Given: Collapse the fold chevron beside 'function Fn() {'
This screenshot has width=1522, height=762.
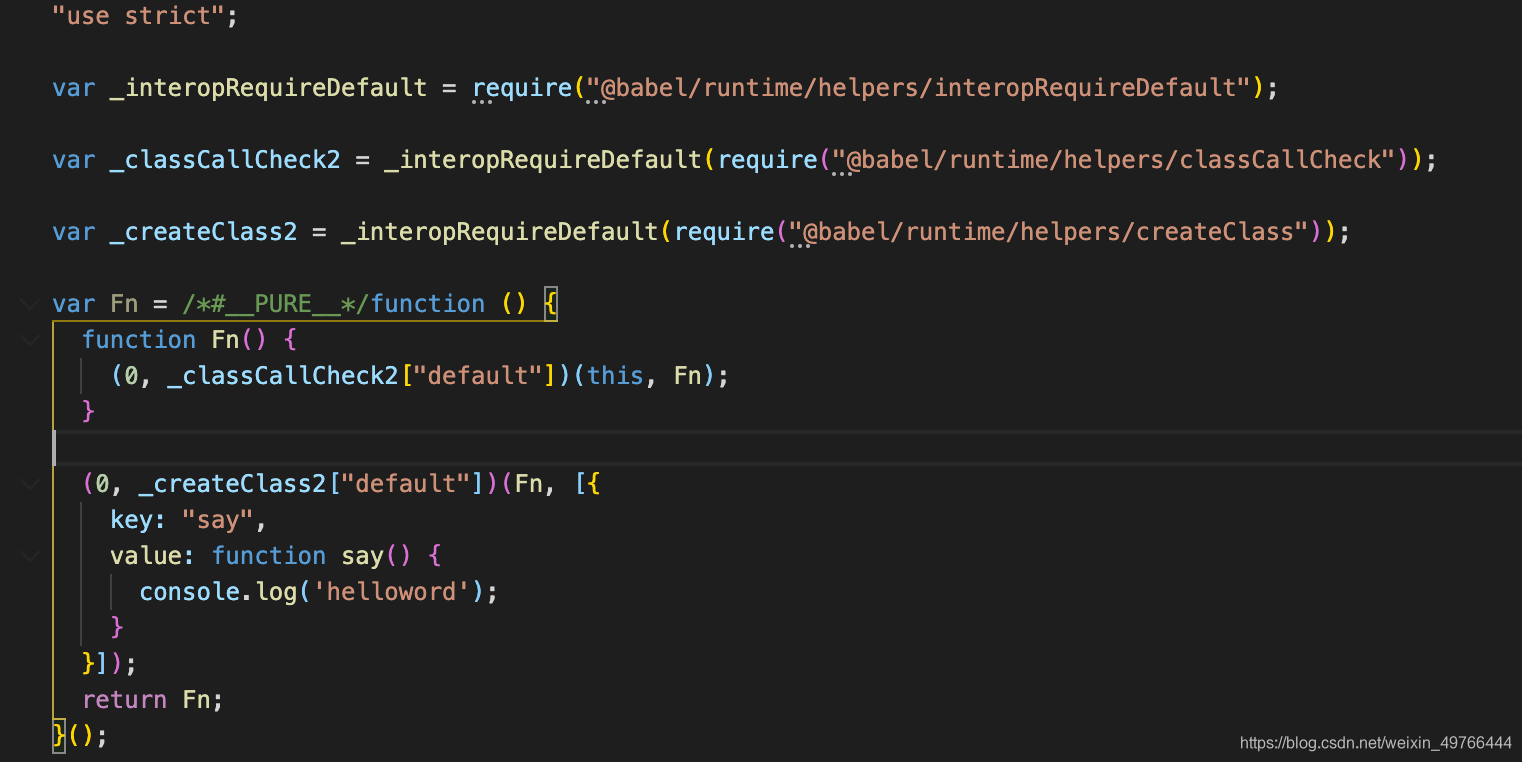Looking at the screenshot, I should tap(31, 340).
